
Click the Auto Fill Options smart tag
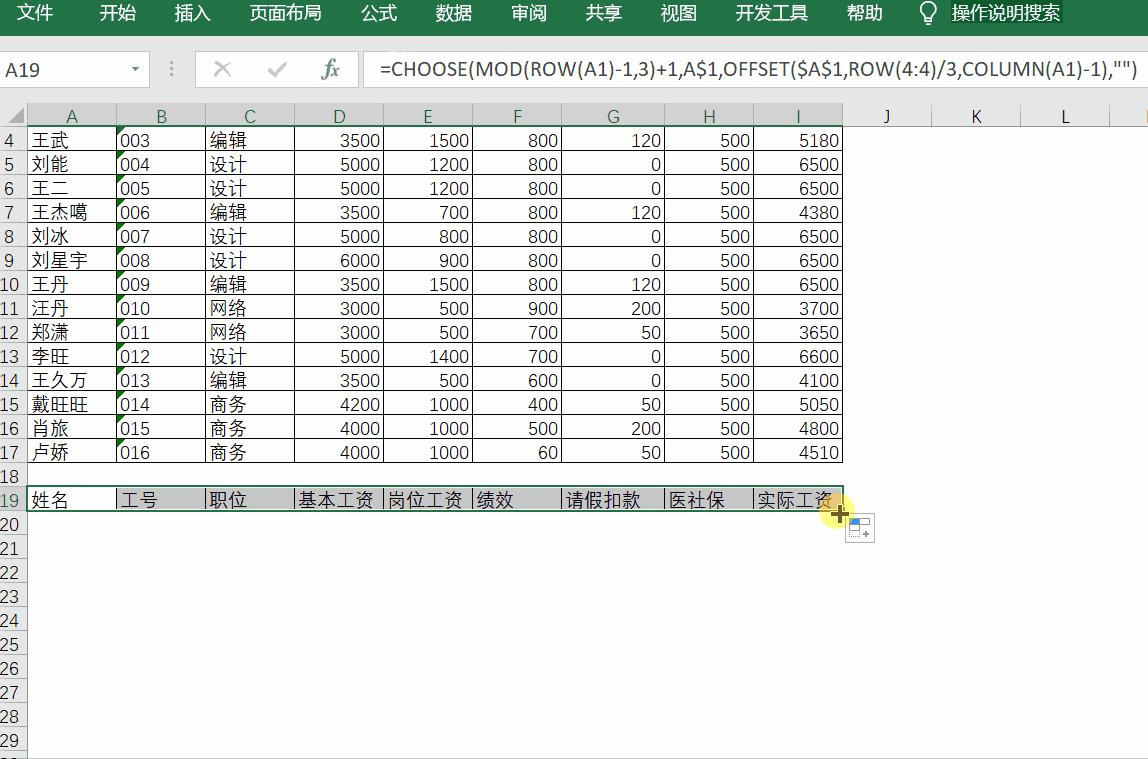(x=858, y=528)
